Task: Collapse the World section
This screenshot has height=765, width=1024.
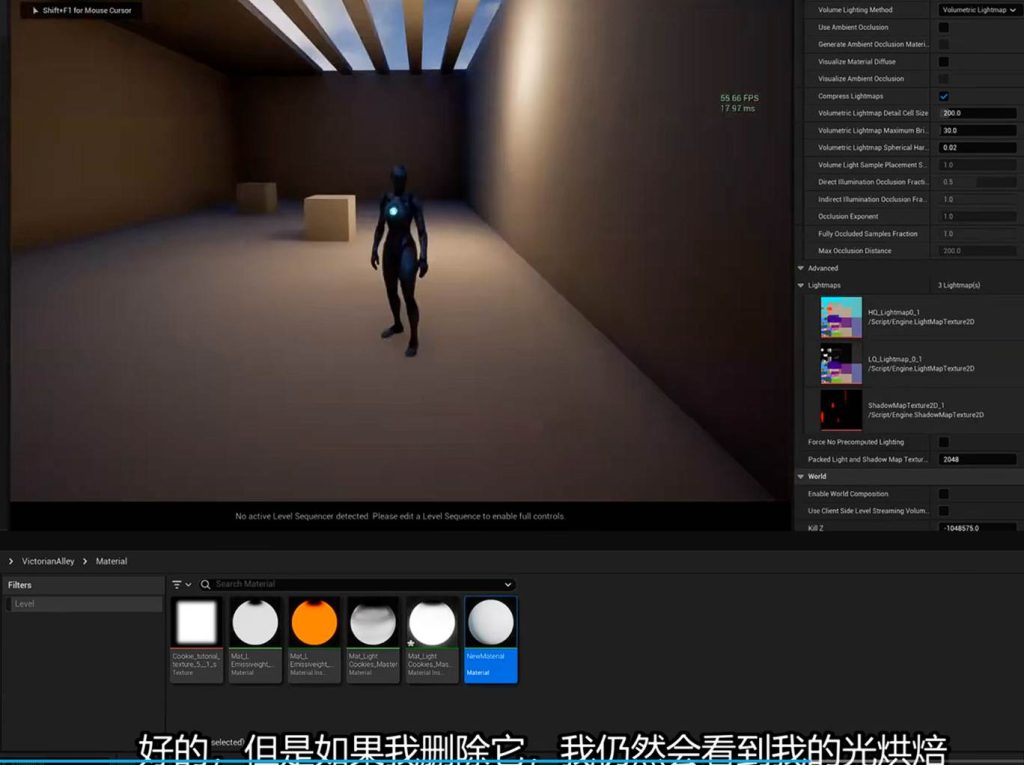Action: [801, 476]
